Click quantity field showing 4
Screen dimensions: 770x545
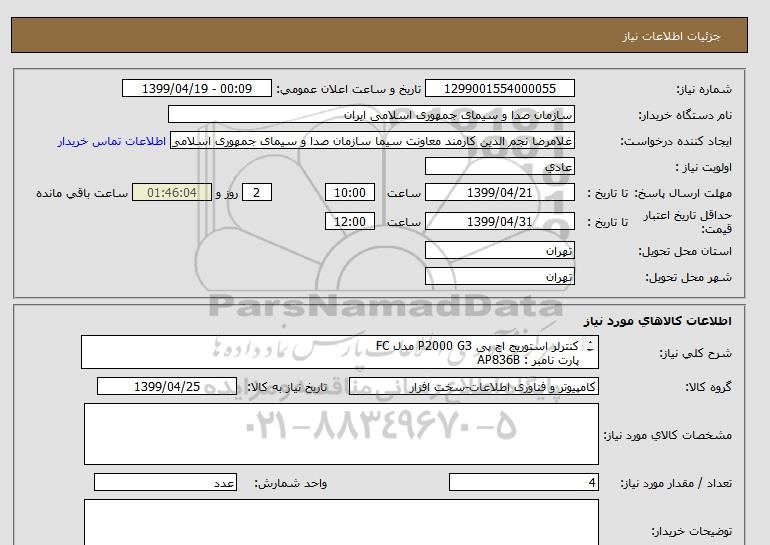(524, 483)
